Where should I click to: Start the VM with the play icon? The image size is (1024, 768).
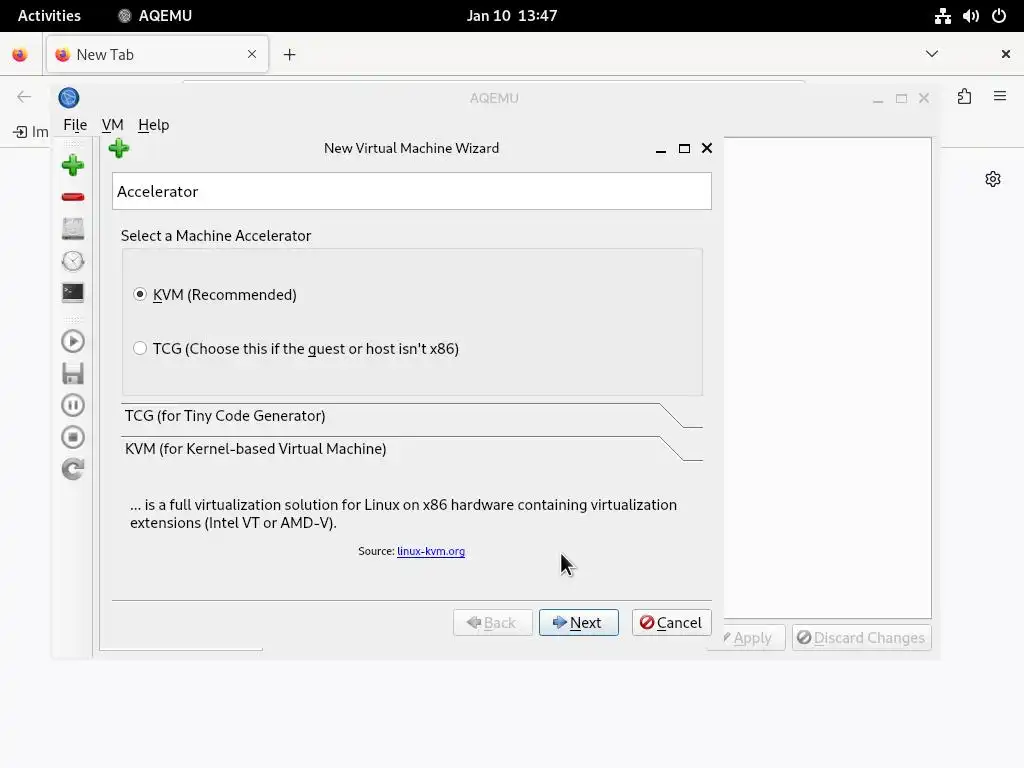tap(72, 341)
